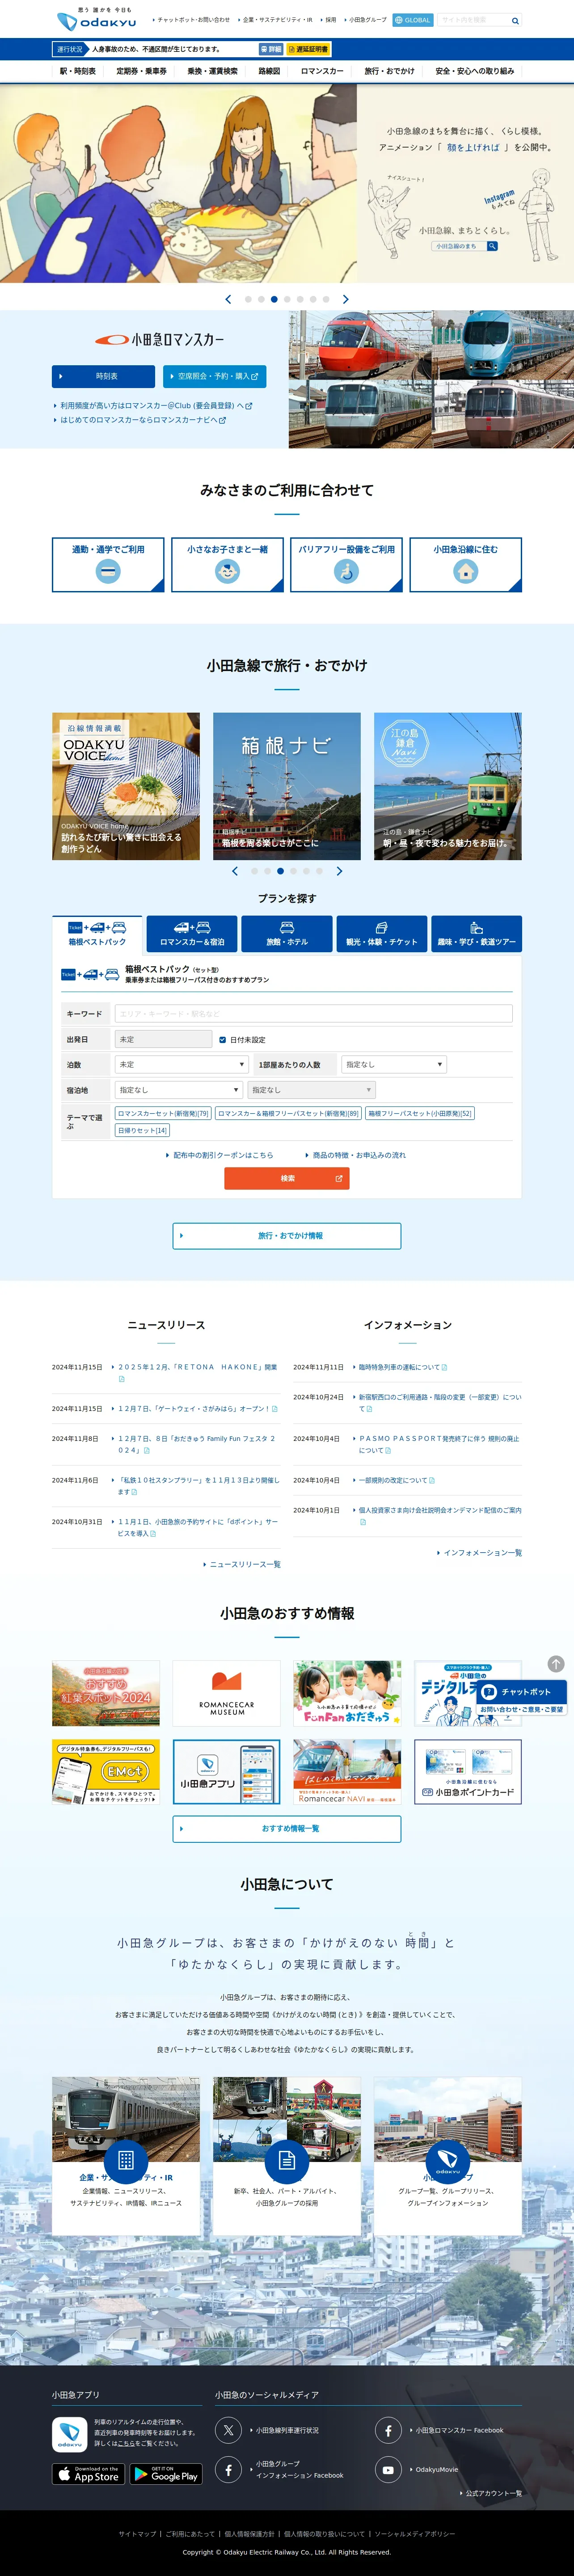Click the おすすめ情報一覧 button
Image resolution: width=574 pixels, height=2576 pixels.
pyautogui.click(x=287, y=1829)
